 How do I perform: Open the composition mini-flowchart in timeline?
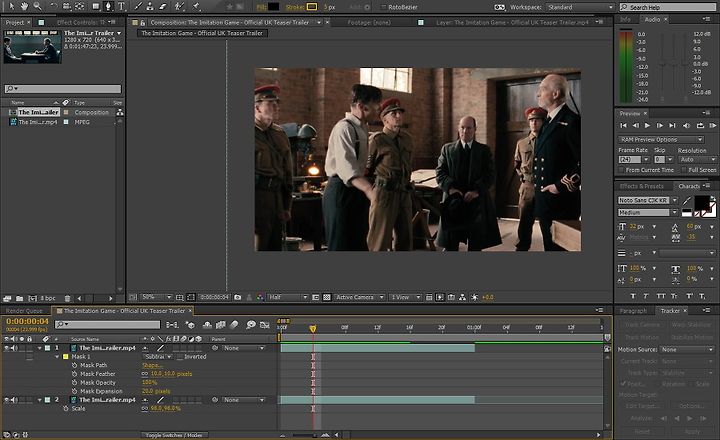point(172,325)
